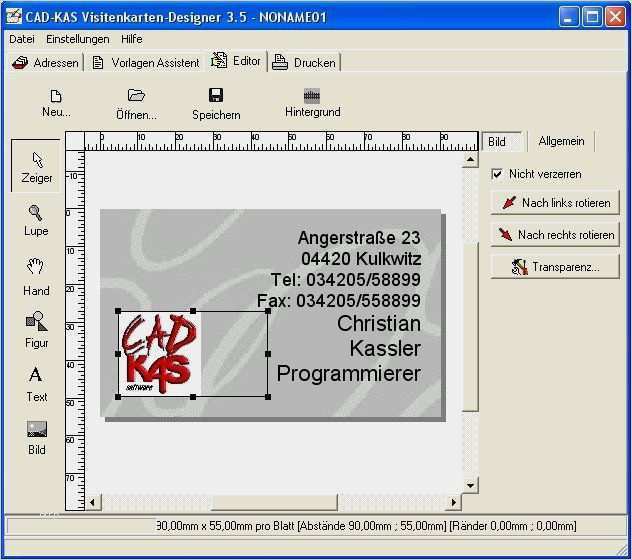Select the Zeiger pointer tool
Image resolution: width=632 pixels, height=560 pixels.
tap(36, 167)
